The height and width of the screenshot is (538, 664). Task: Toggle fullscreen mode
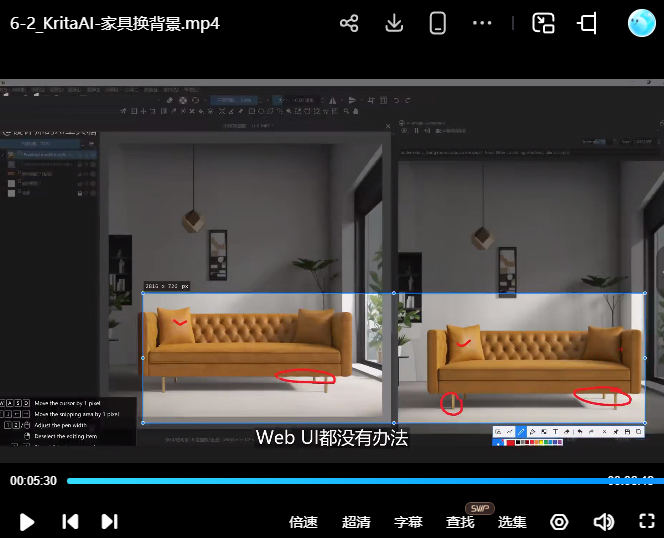(x=646, y=522)
